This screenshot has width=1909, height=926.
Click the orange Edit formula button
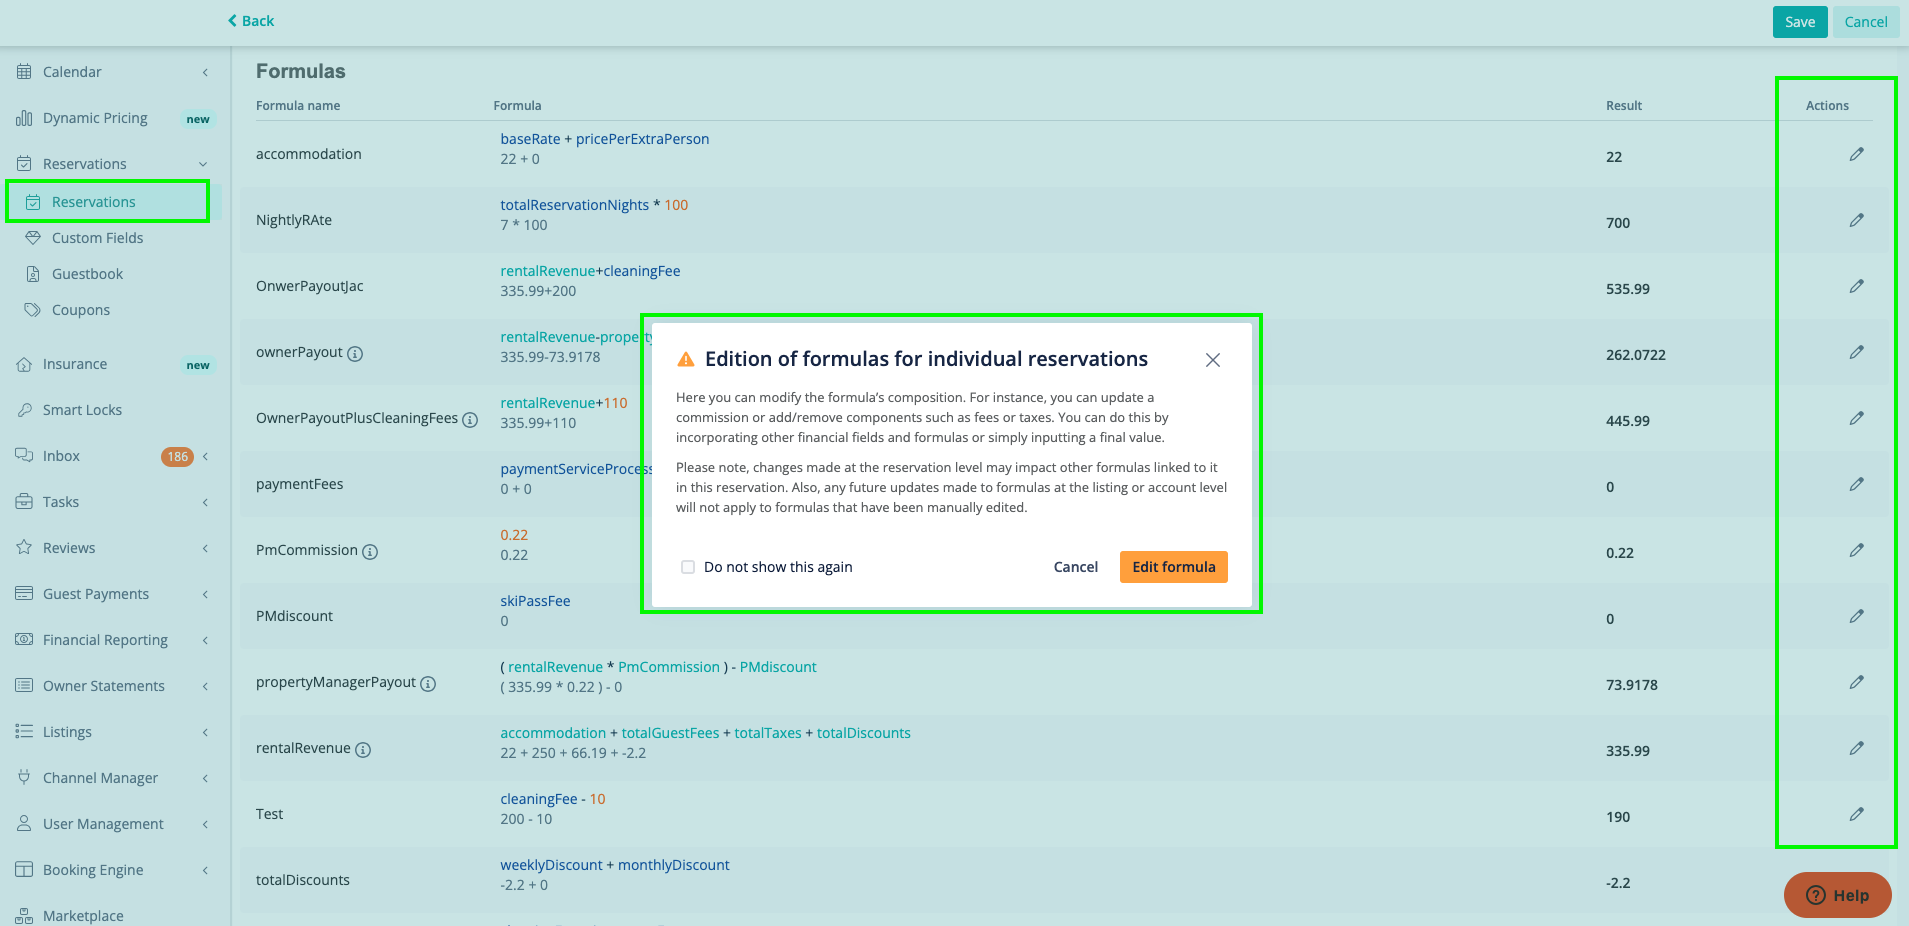[1173, 567]
